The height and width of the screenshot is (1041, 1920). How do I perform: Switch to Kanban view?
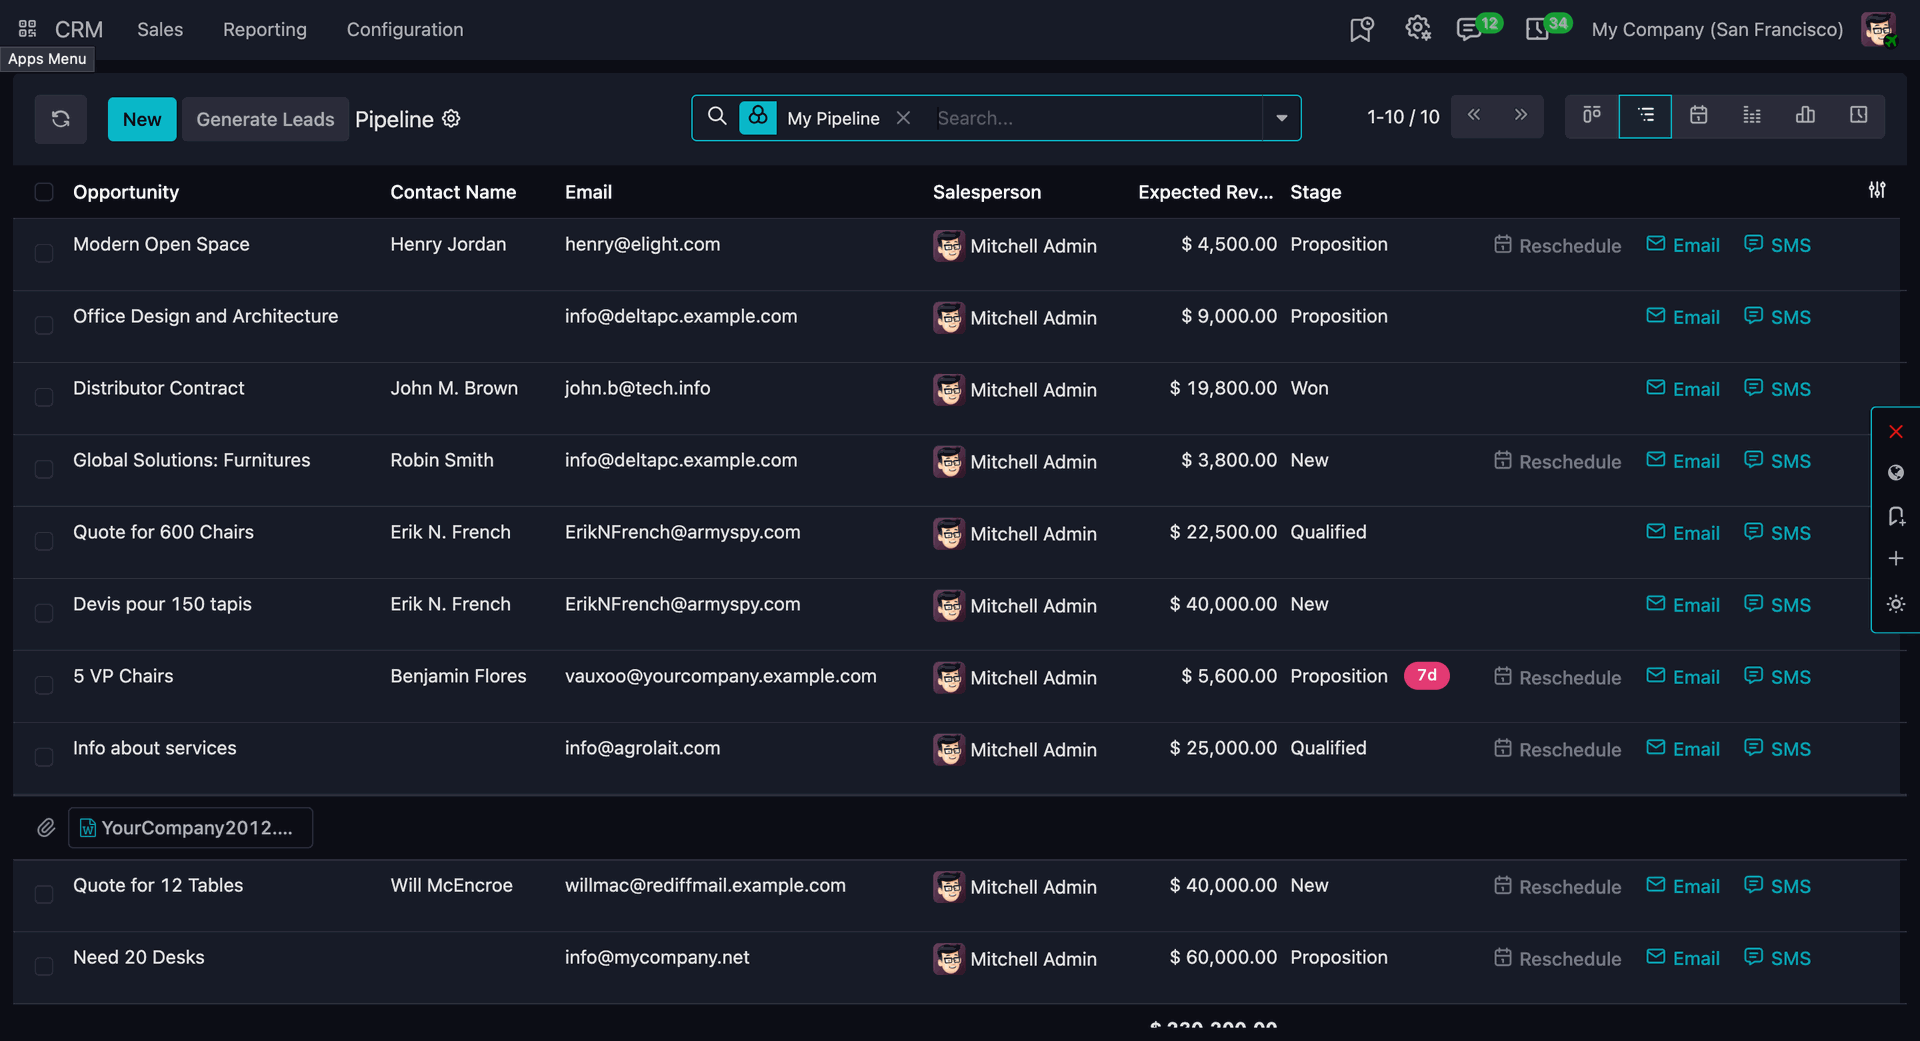click(1592, 116)
